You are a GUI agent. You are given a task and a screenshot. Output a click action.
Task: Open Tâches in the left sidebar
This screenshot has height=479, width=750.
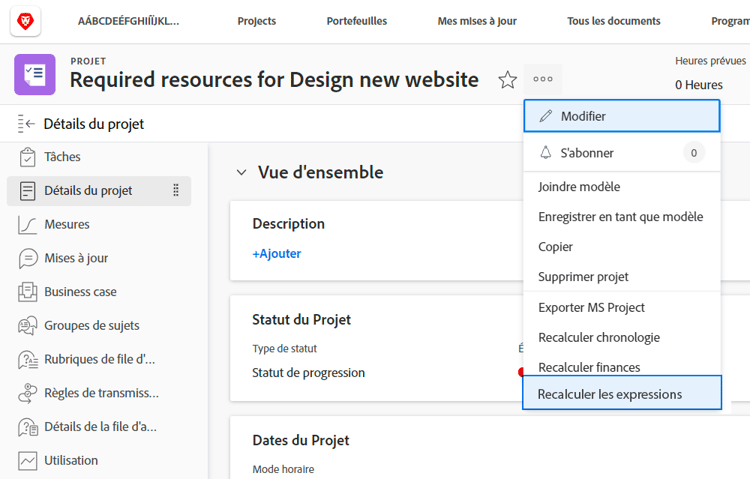(x=99, y=157)
